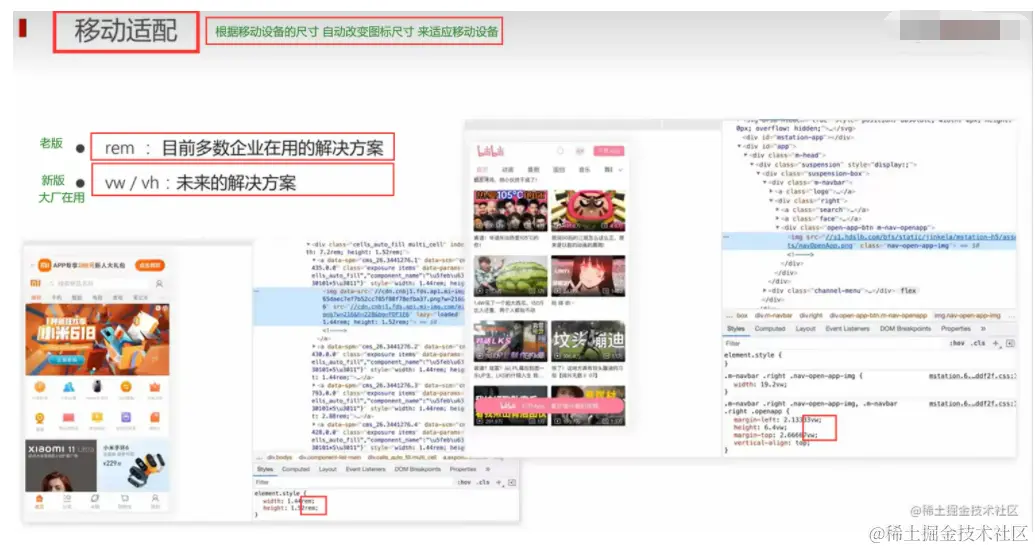Screen dimensions: 1035x550
Task: Collapse div class="suspension-box" node
Action: click(x=758, y=174)
